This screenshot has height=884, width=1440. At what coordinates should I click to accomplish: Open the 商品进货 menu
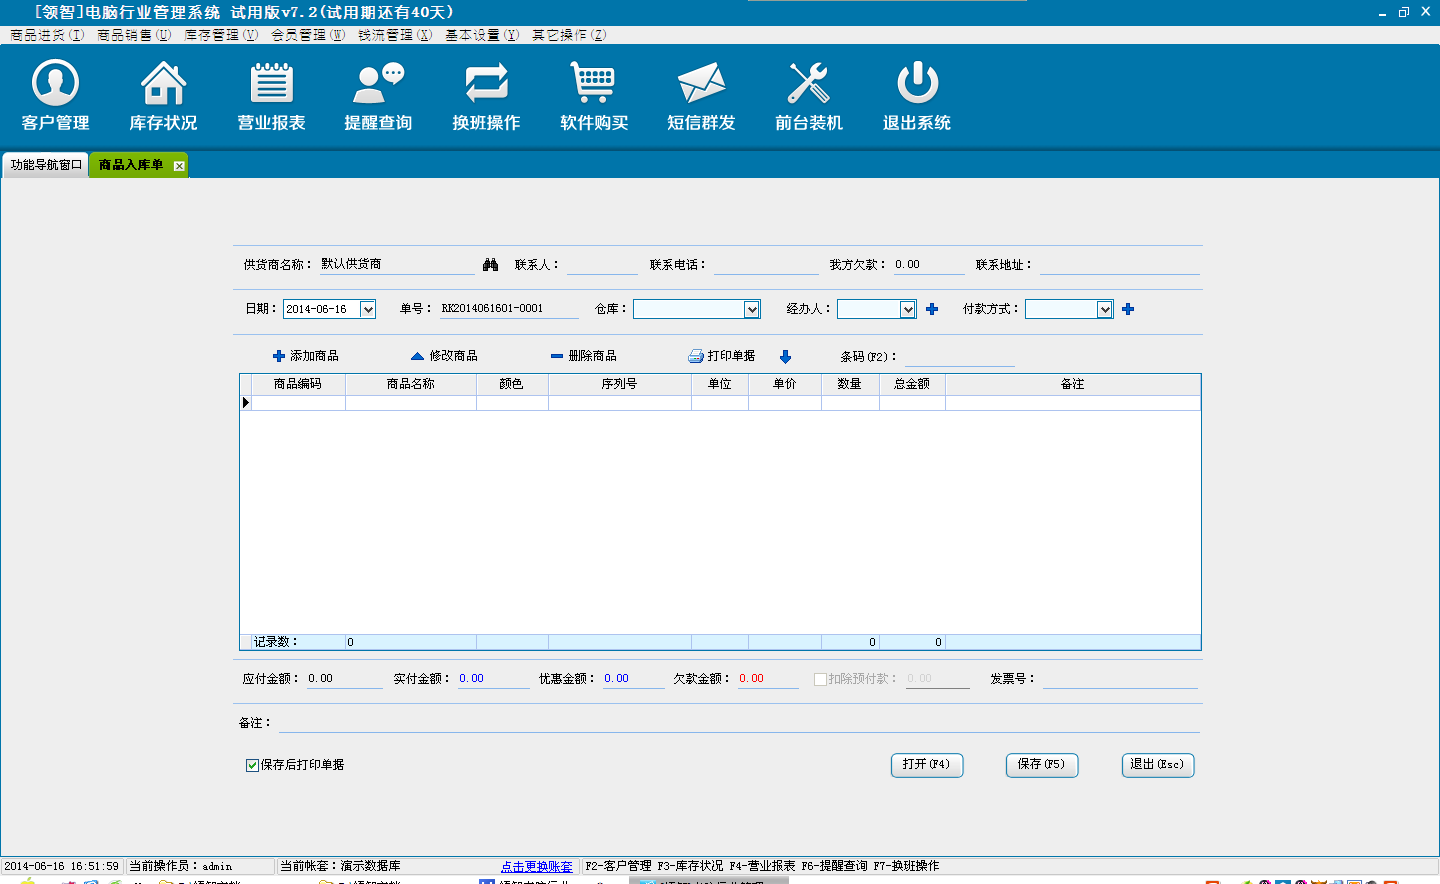point(47,35)
